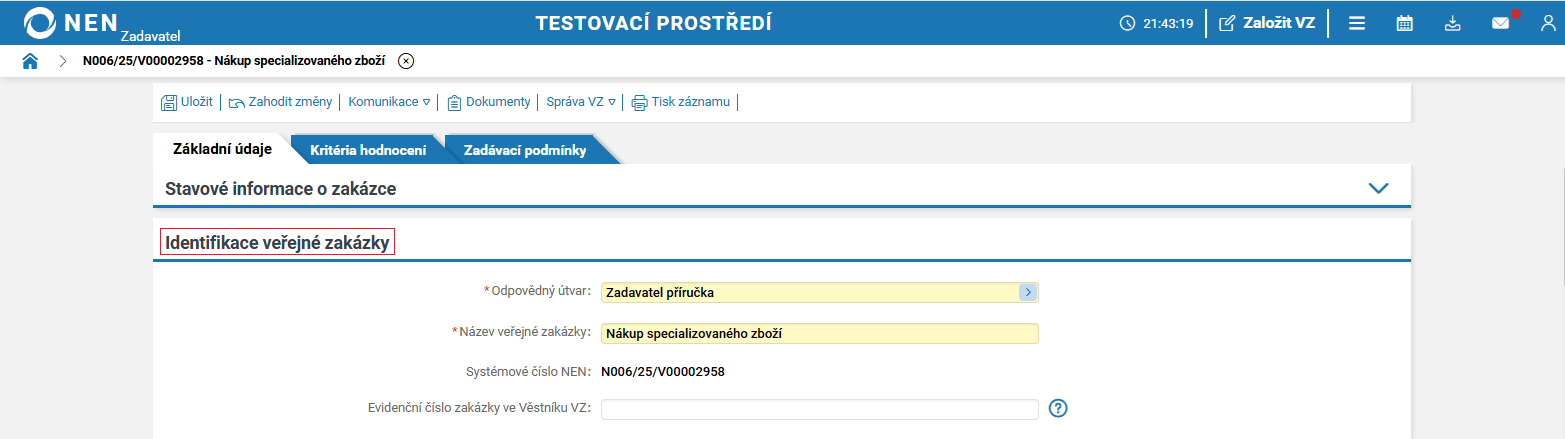Click the Evidenční číslo zakázky input field

[819, 409]
